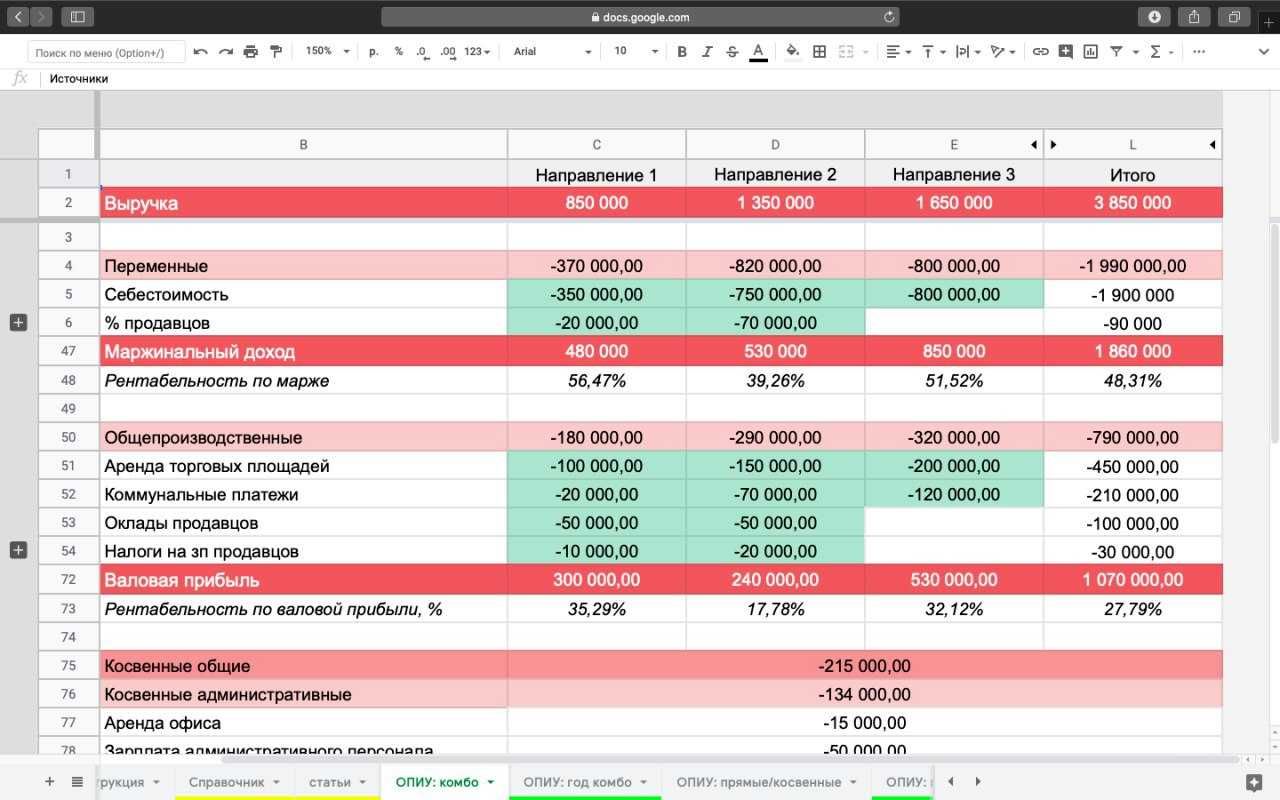This screenshot has width=1280, height=800.
Task: Open the text color picker
Action: click(758, 51)
